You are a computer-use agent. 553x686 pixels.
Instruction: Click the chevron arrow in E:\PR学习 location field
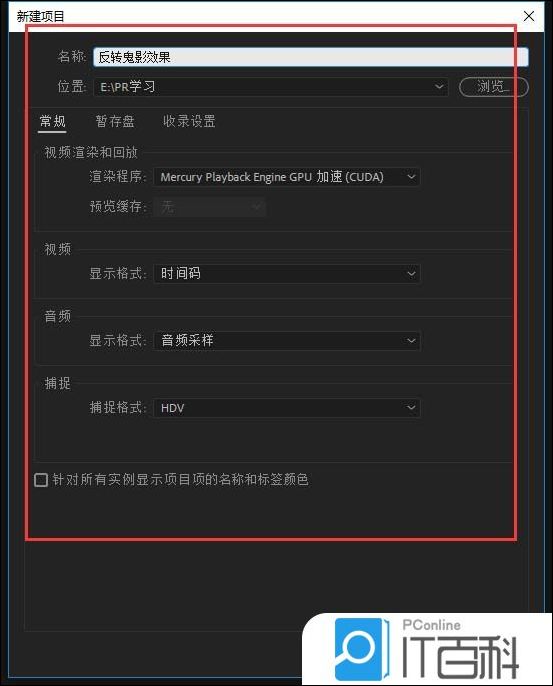[x=438, y=87]
